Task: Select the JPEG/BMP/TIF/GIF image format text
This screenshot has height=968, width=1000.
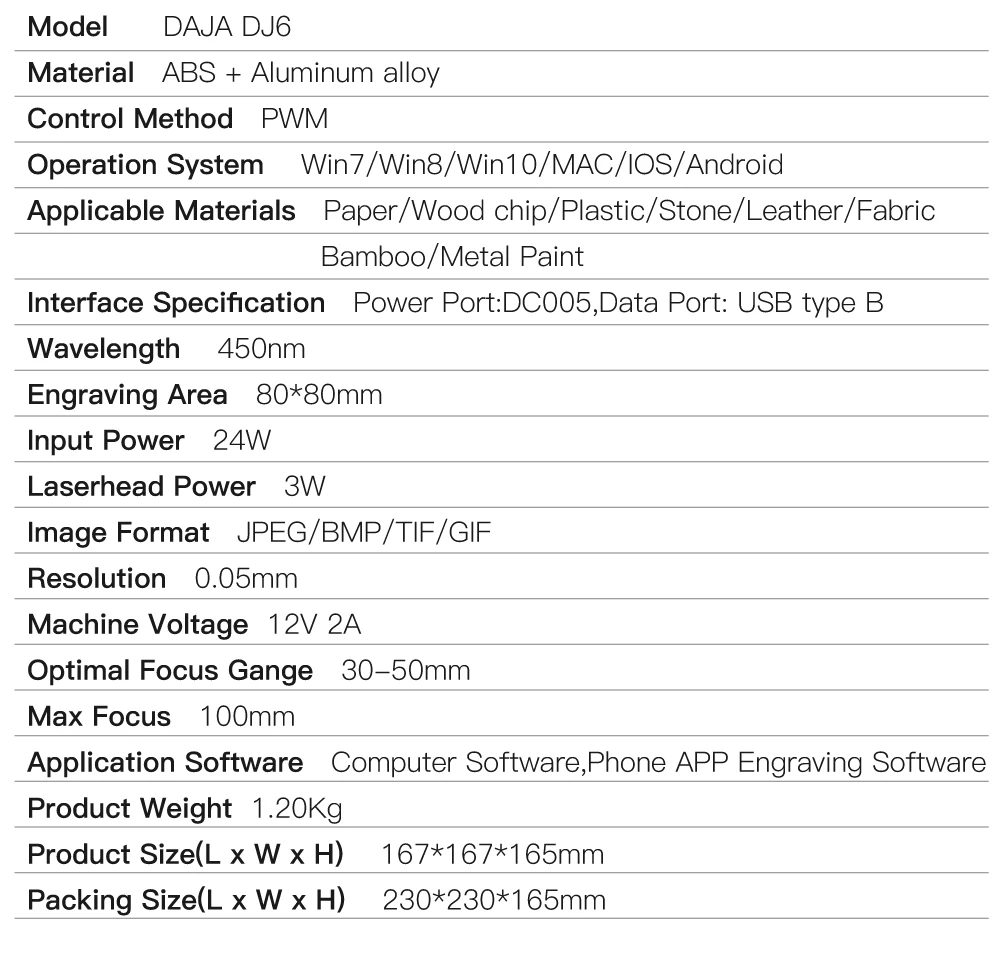Action: pyautogui.click(x=364, y=532)
